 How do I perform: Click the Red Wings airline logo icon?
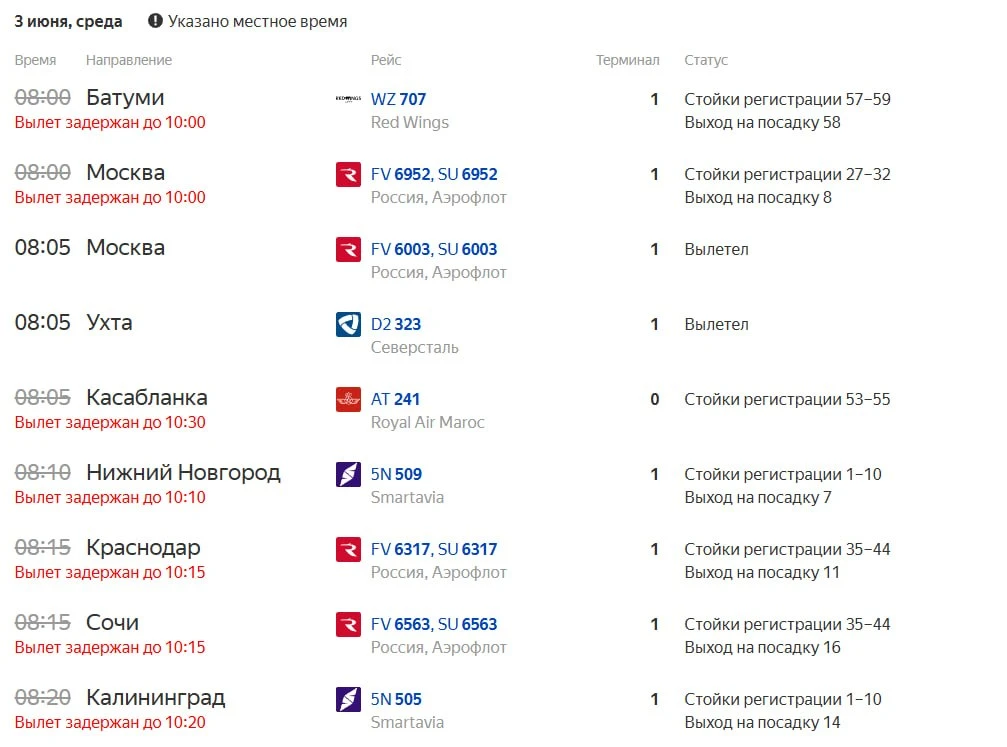(348, 99)
